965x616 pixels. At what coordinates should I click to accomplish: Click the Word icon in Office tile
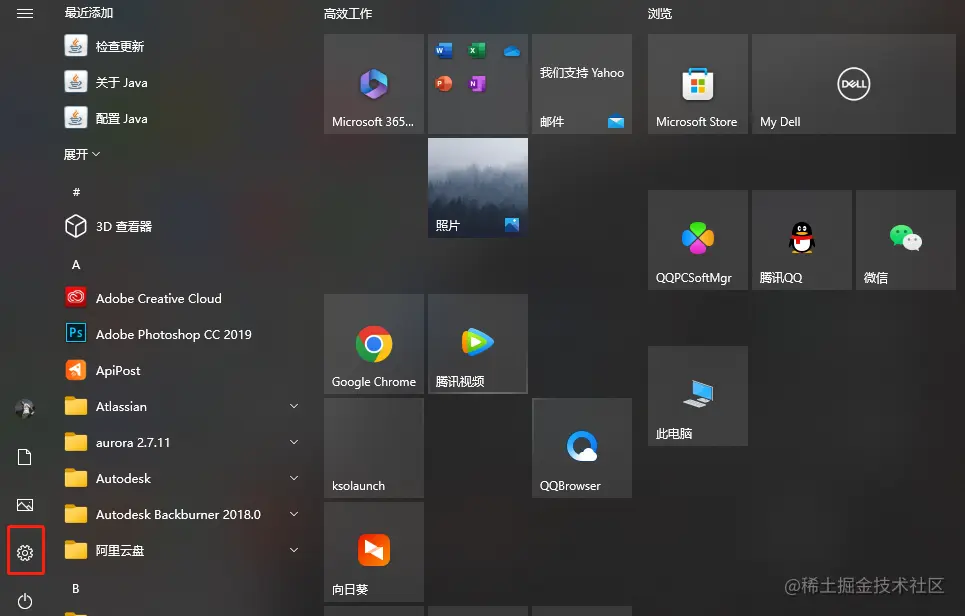pyautogui.click(x=444, y=50)
